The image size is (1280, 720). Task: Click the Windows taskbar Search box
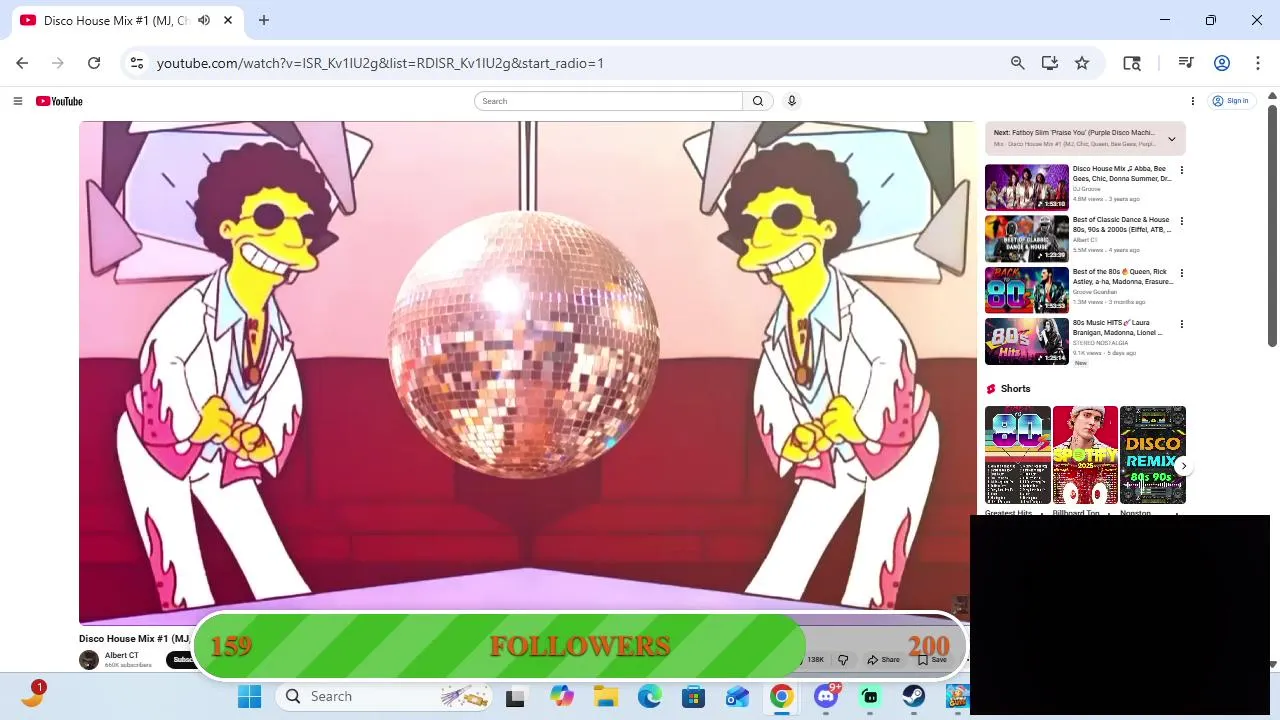[383, 696]
